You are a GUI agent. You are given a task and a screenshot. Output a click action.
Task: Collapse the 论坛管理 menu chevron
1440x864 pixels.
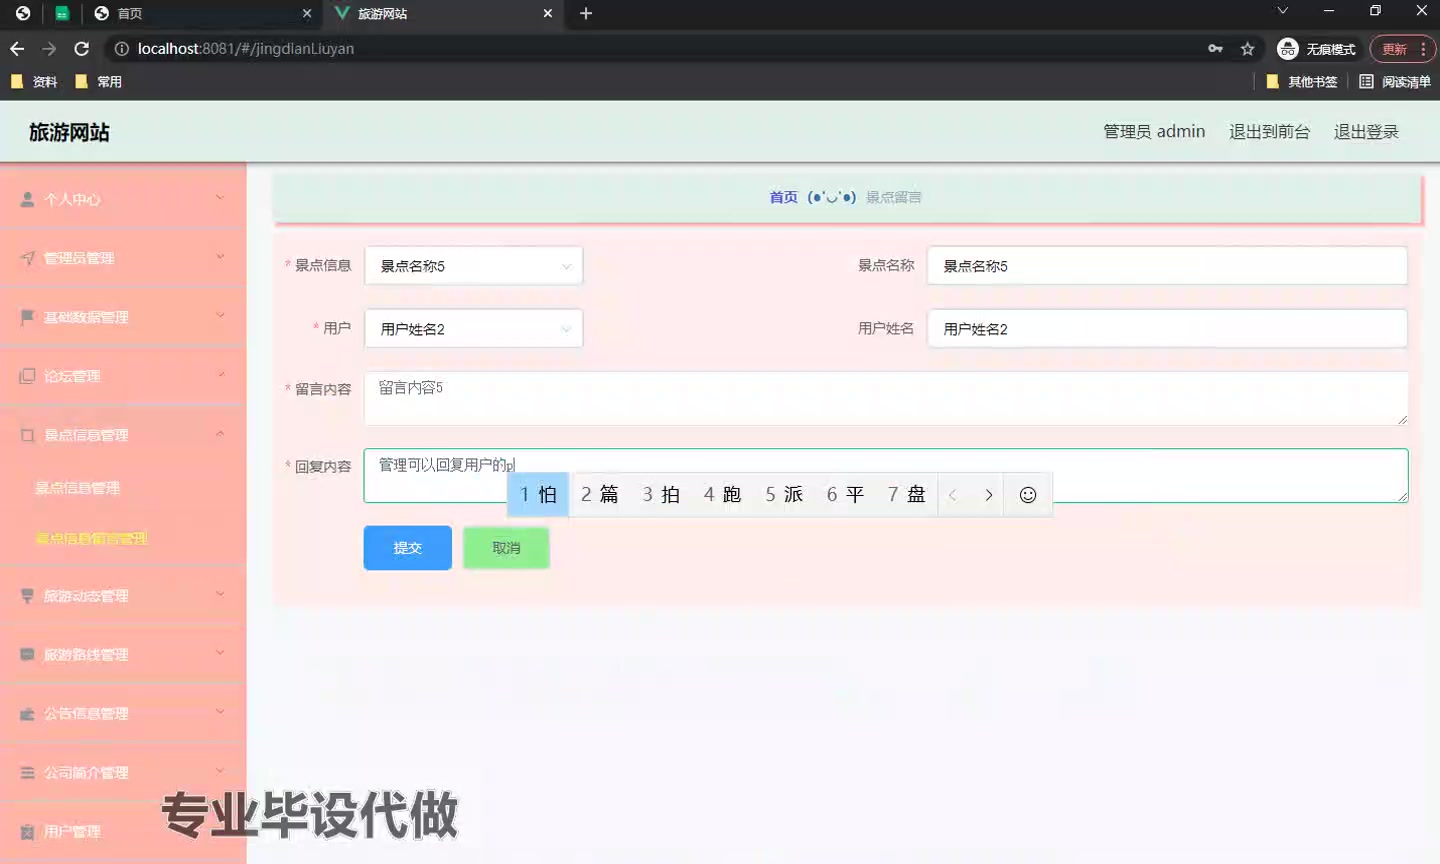click(x=220, y=375)
